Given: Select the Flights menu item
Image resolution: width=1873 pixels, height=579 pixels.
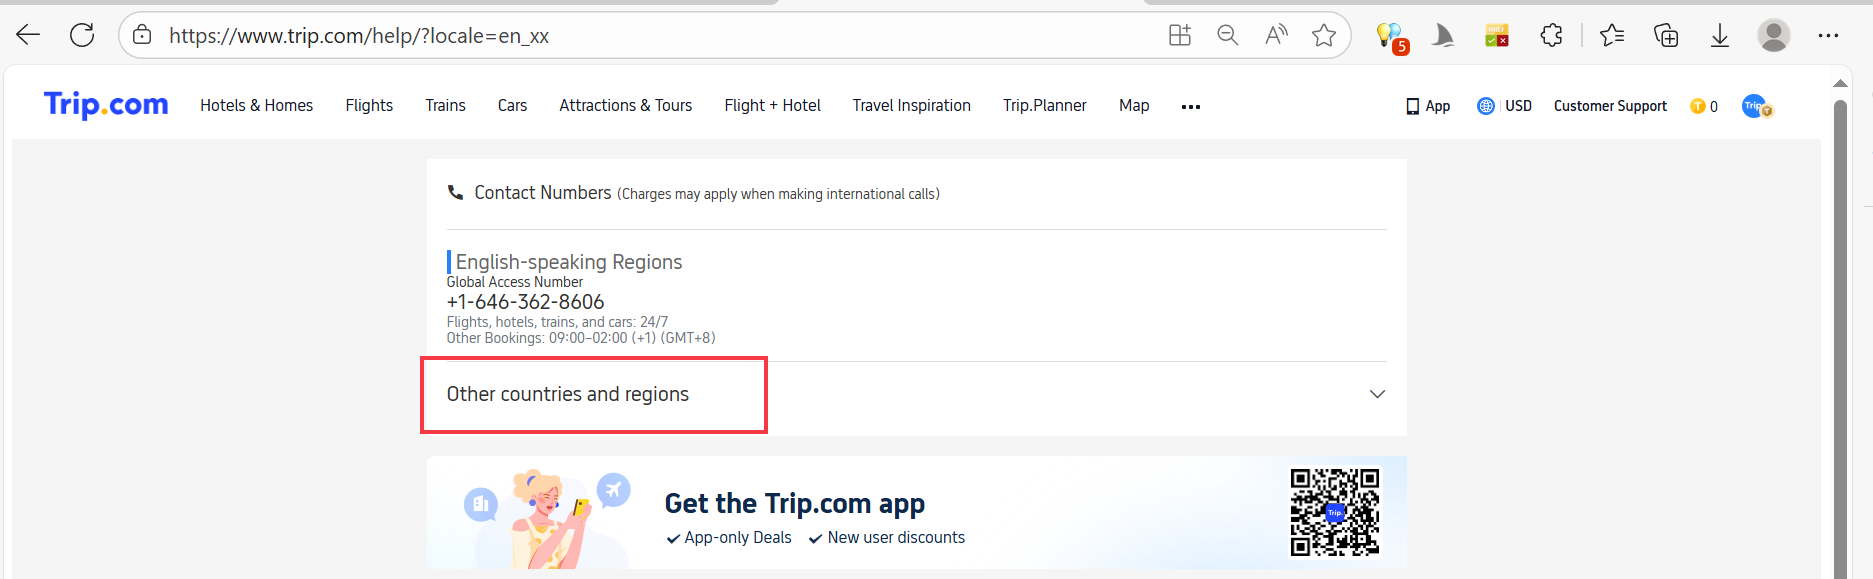Looking at the screenshot, I should click(x=368, y=105).
